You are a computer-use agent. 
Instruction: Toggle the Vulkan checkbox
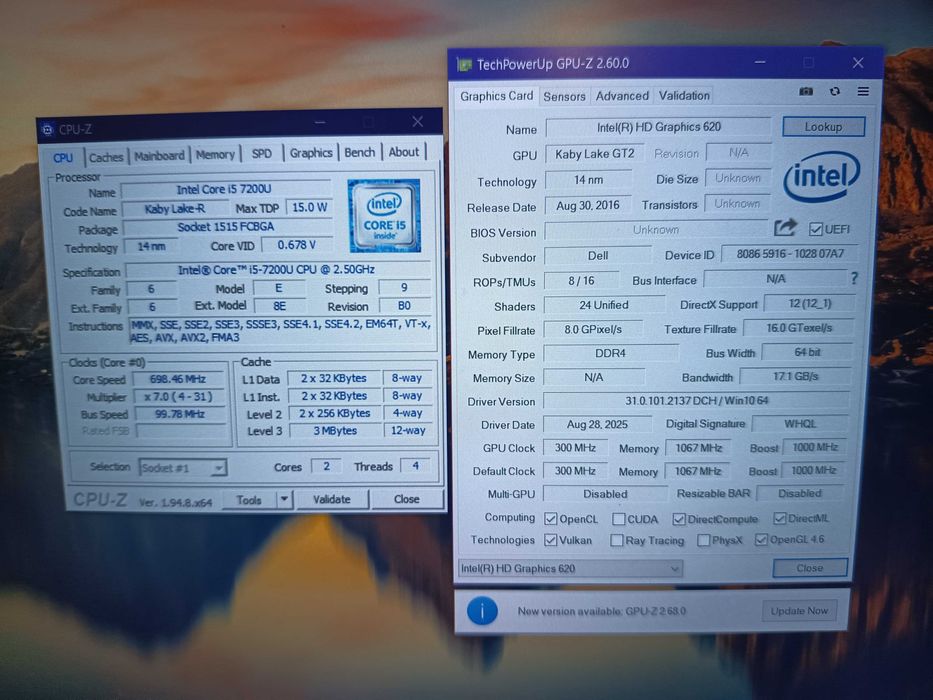pyautogui.click(x=551, y=540)
